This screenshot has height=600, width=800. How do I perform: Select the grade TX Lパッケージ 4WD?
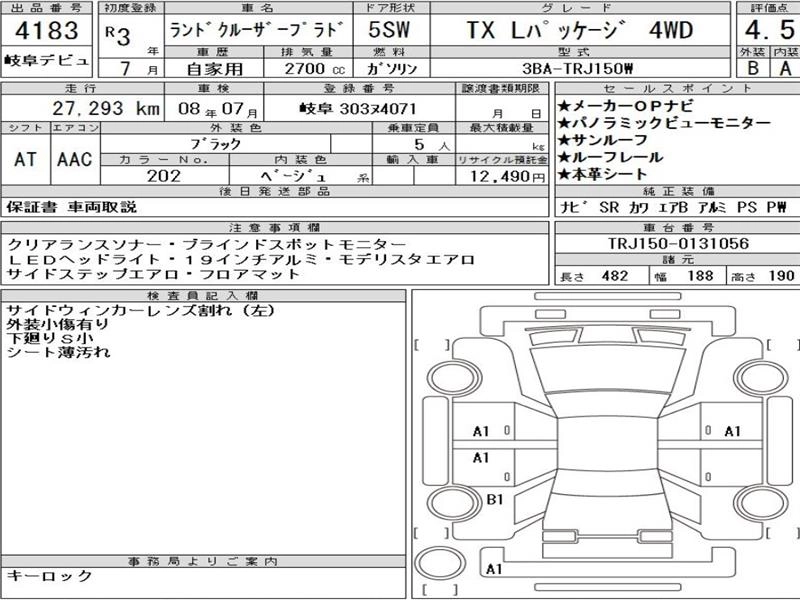point(580,31)
